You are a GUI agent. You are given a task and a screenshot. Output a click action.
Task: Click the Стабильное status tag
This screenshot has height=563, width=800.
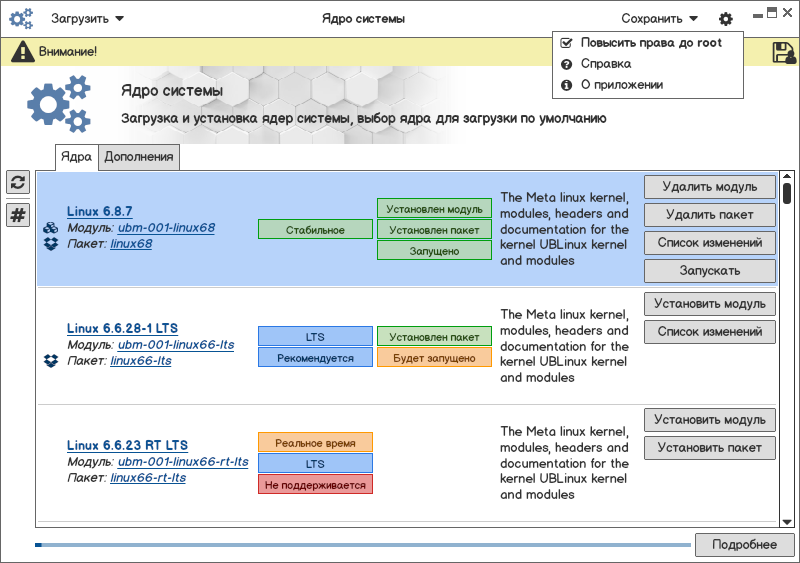tap(315, 230)
